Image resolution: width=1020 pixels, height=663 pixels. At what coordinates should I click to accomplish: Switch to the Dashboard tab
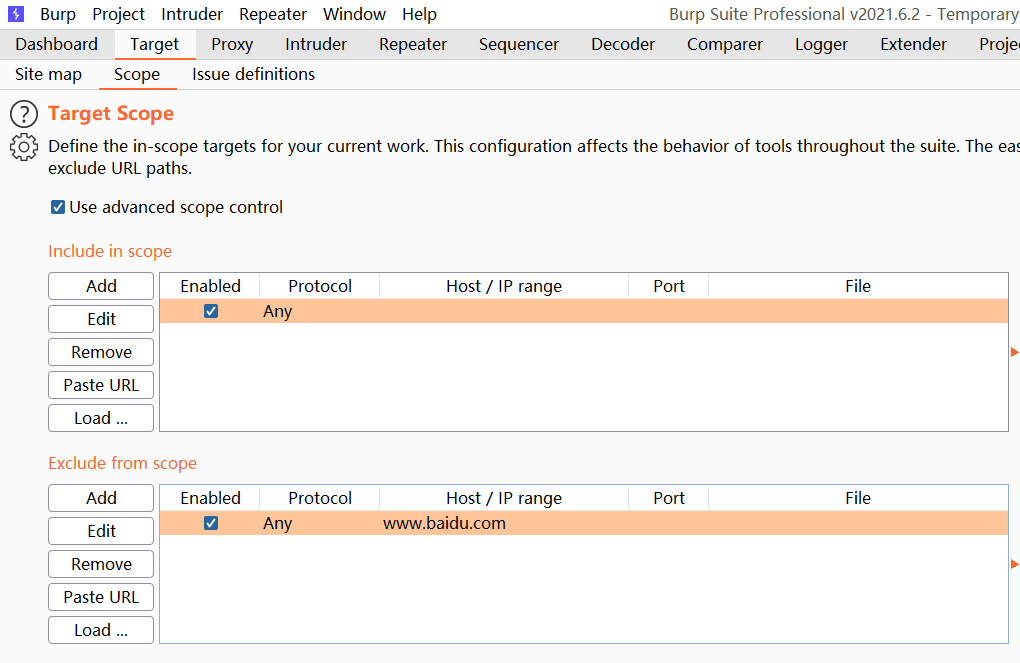point(57,44)
